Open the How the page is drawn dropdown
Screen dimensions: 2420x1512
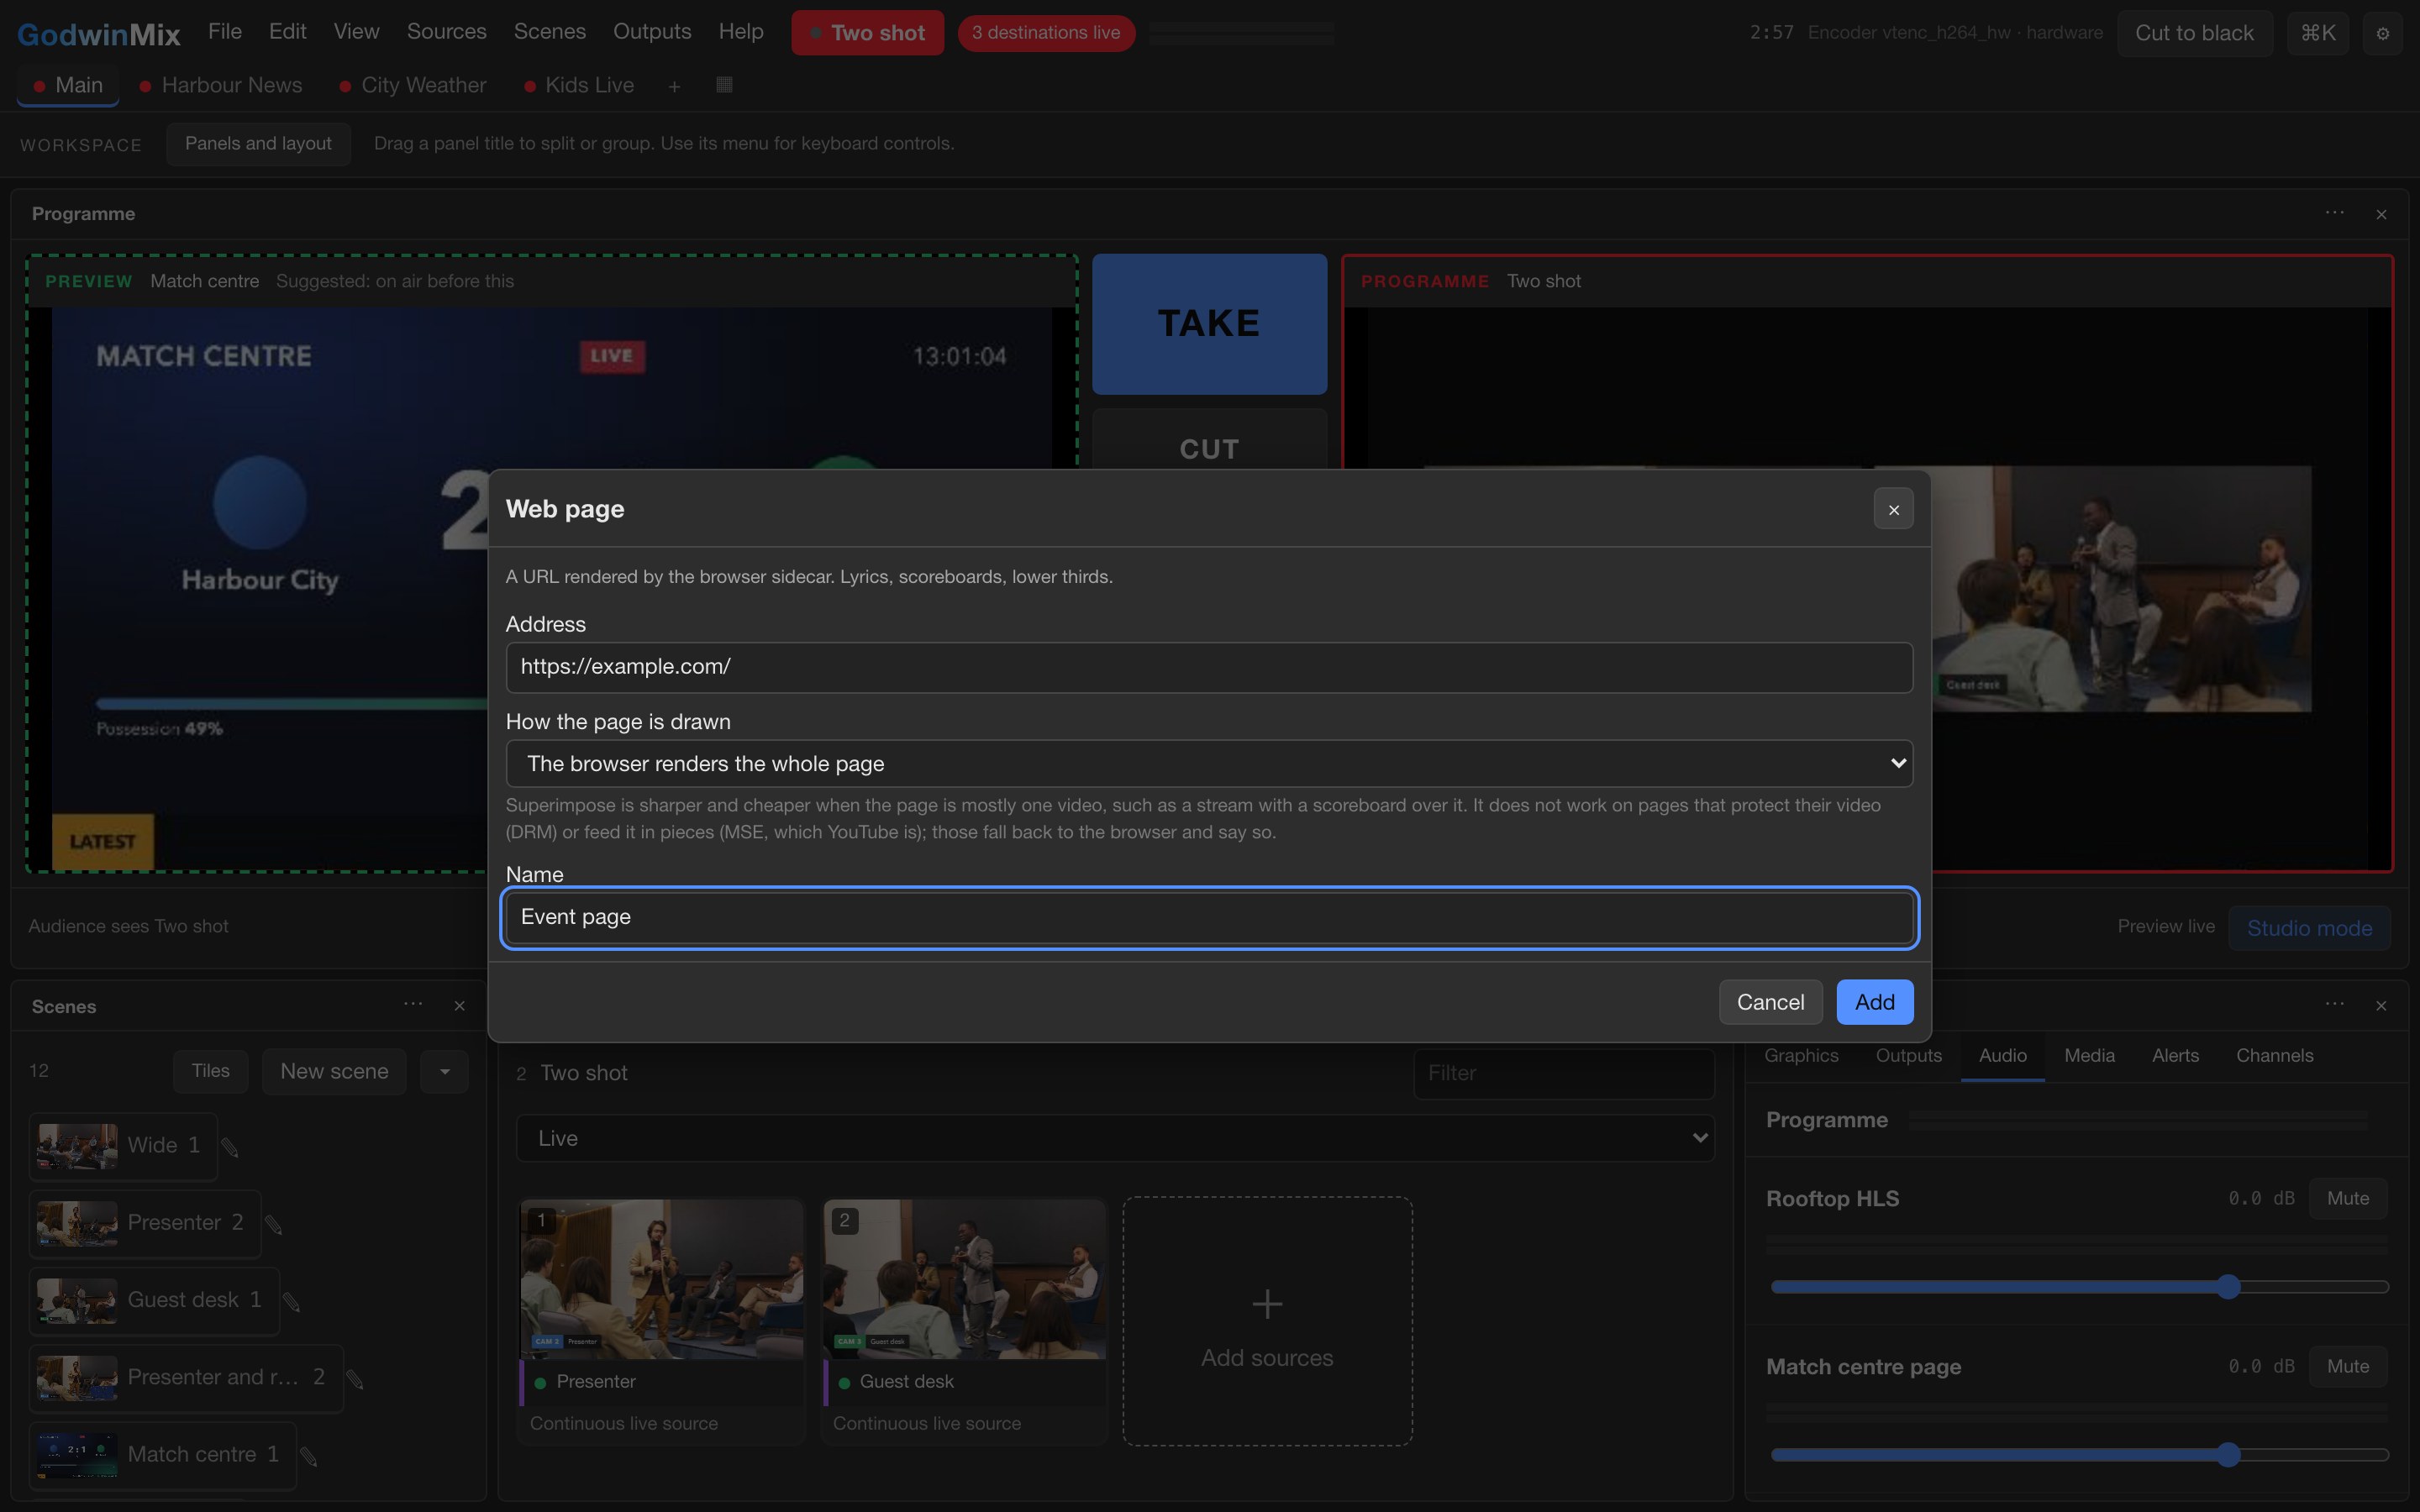[1209, 764]
